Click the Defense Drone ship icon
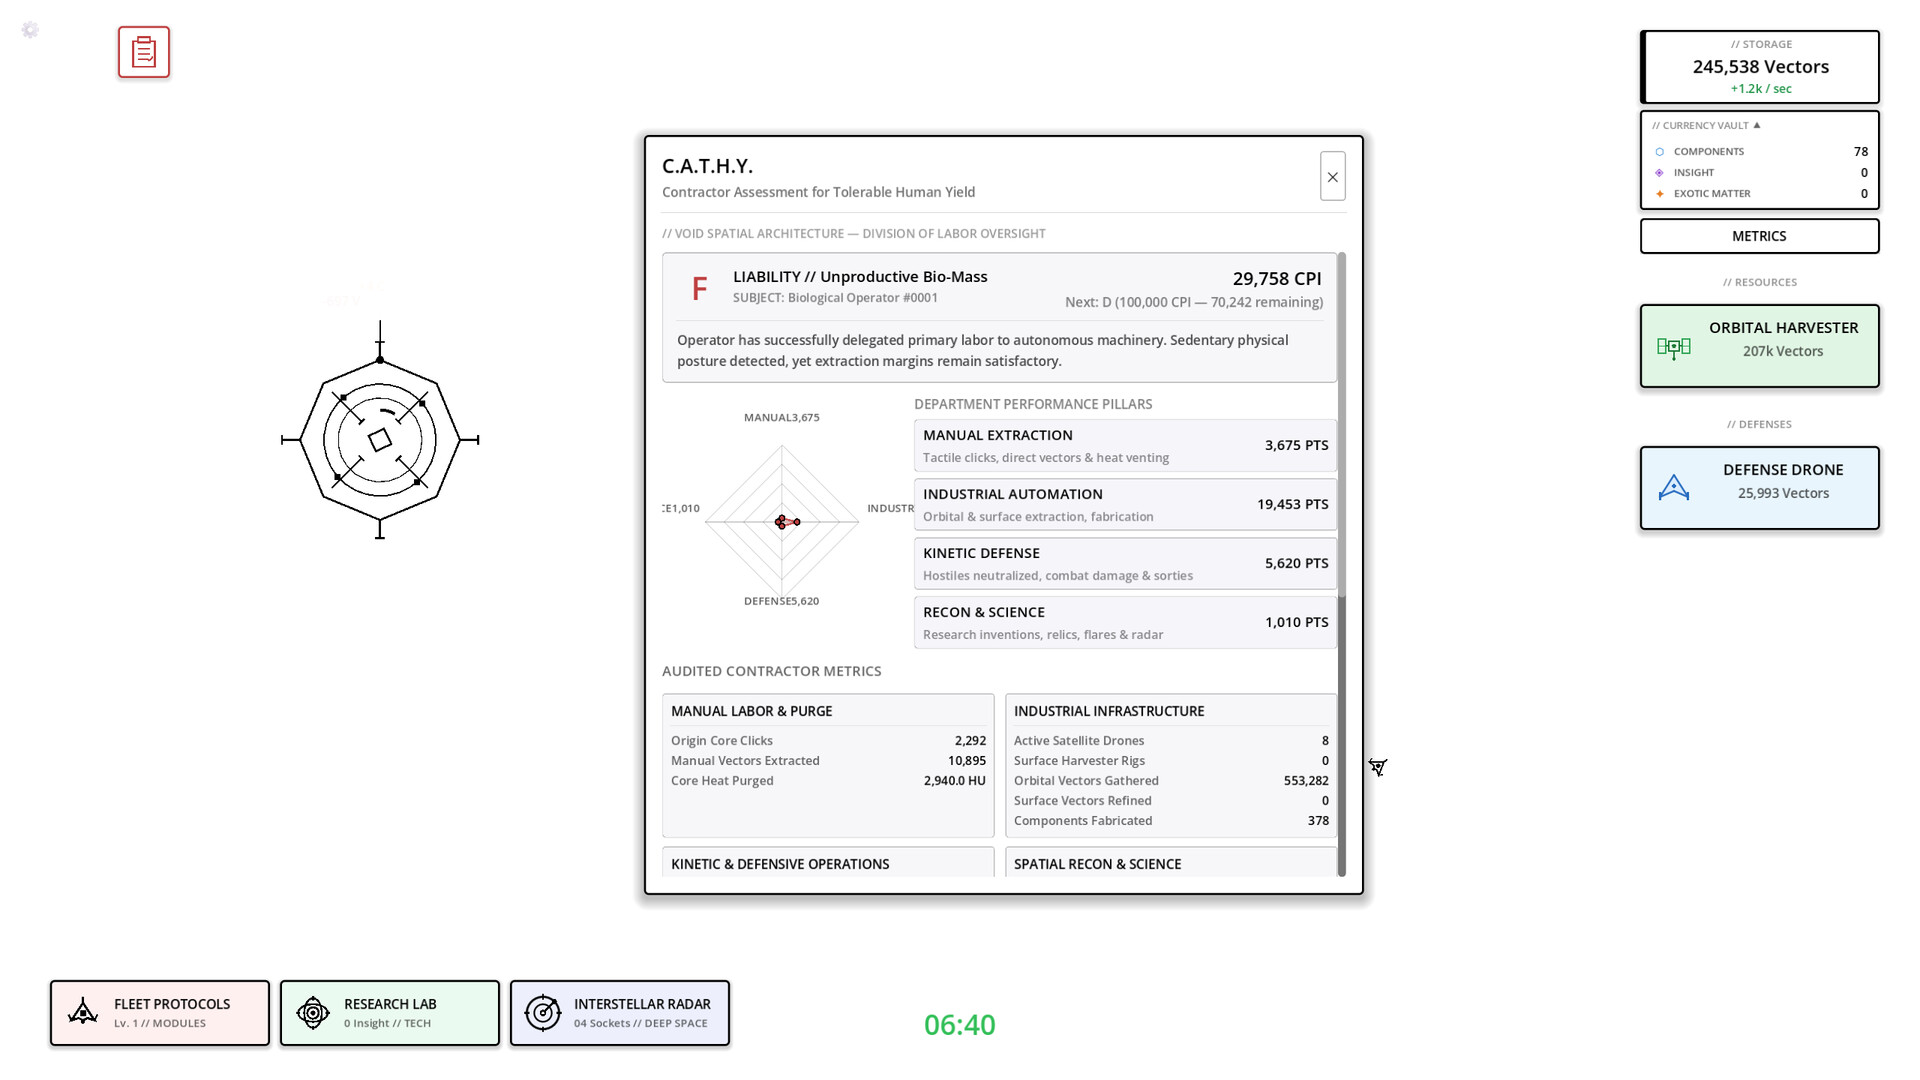The width and height of the screenshot is (1920, 1080). 1673,488
